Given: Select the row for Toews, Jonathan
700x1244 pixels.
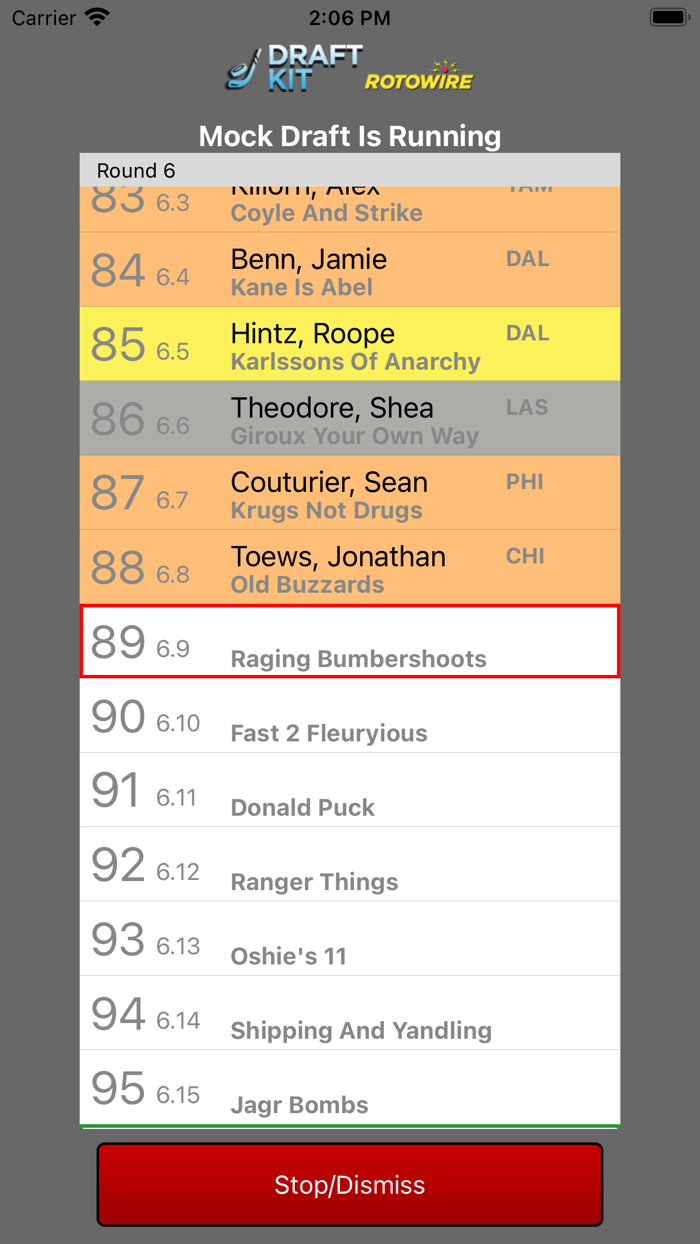Looking at the screenshot, I should [x=348, y=567].
